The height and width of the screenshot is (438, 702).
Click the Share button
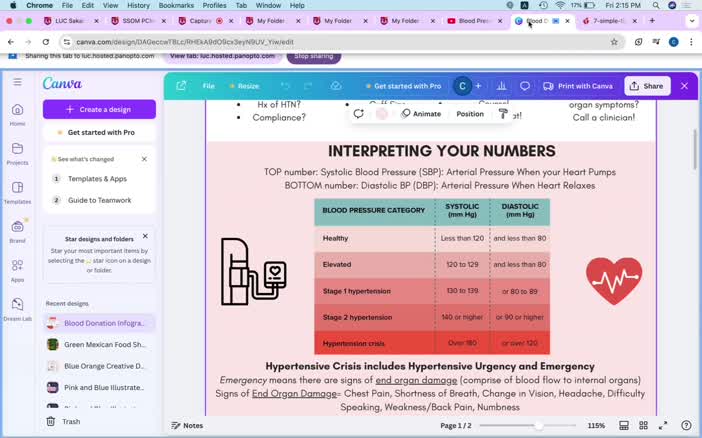[x=647, y=86]
